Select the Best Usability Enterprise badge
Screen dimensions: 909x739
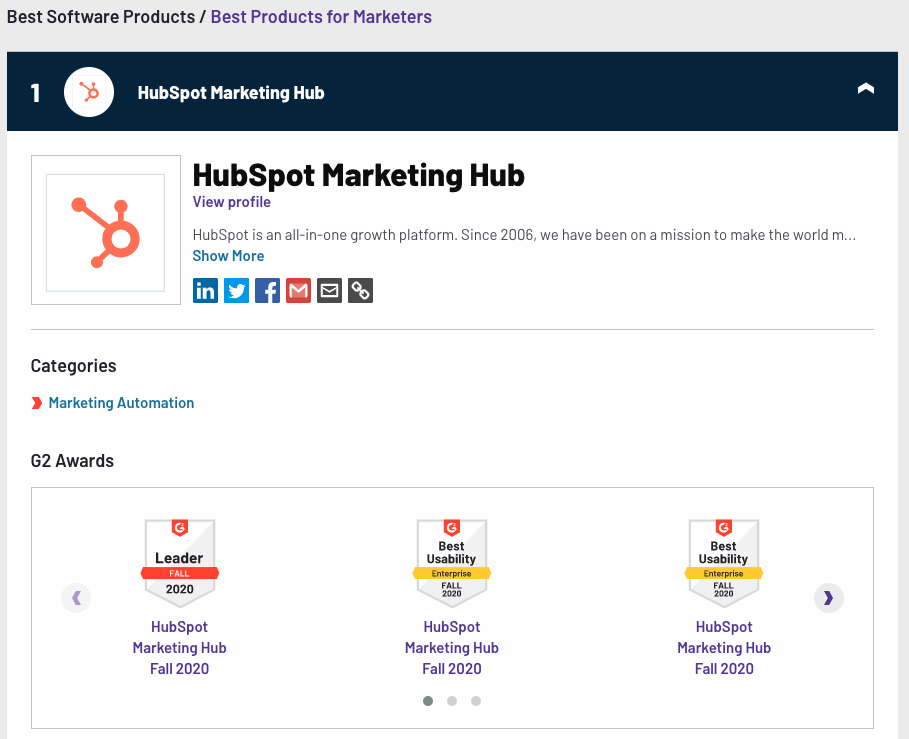pos(452,561)
